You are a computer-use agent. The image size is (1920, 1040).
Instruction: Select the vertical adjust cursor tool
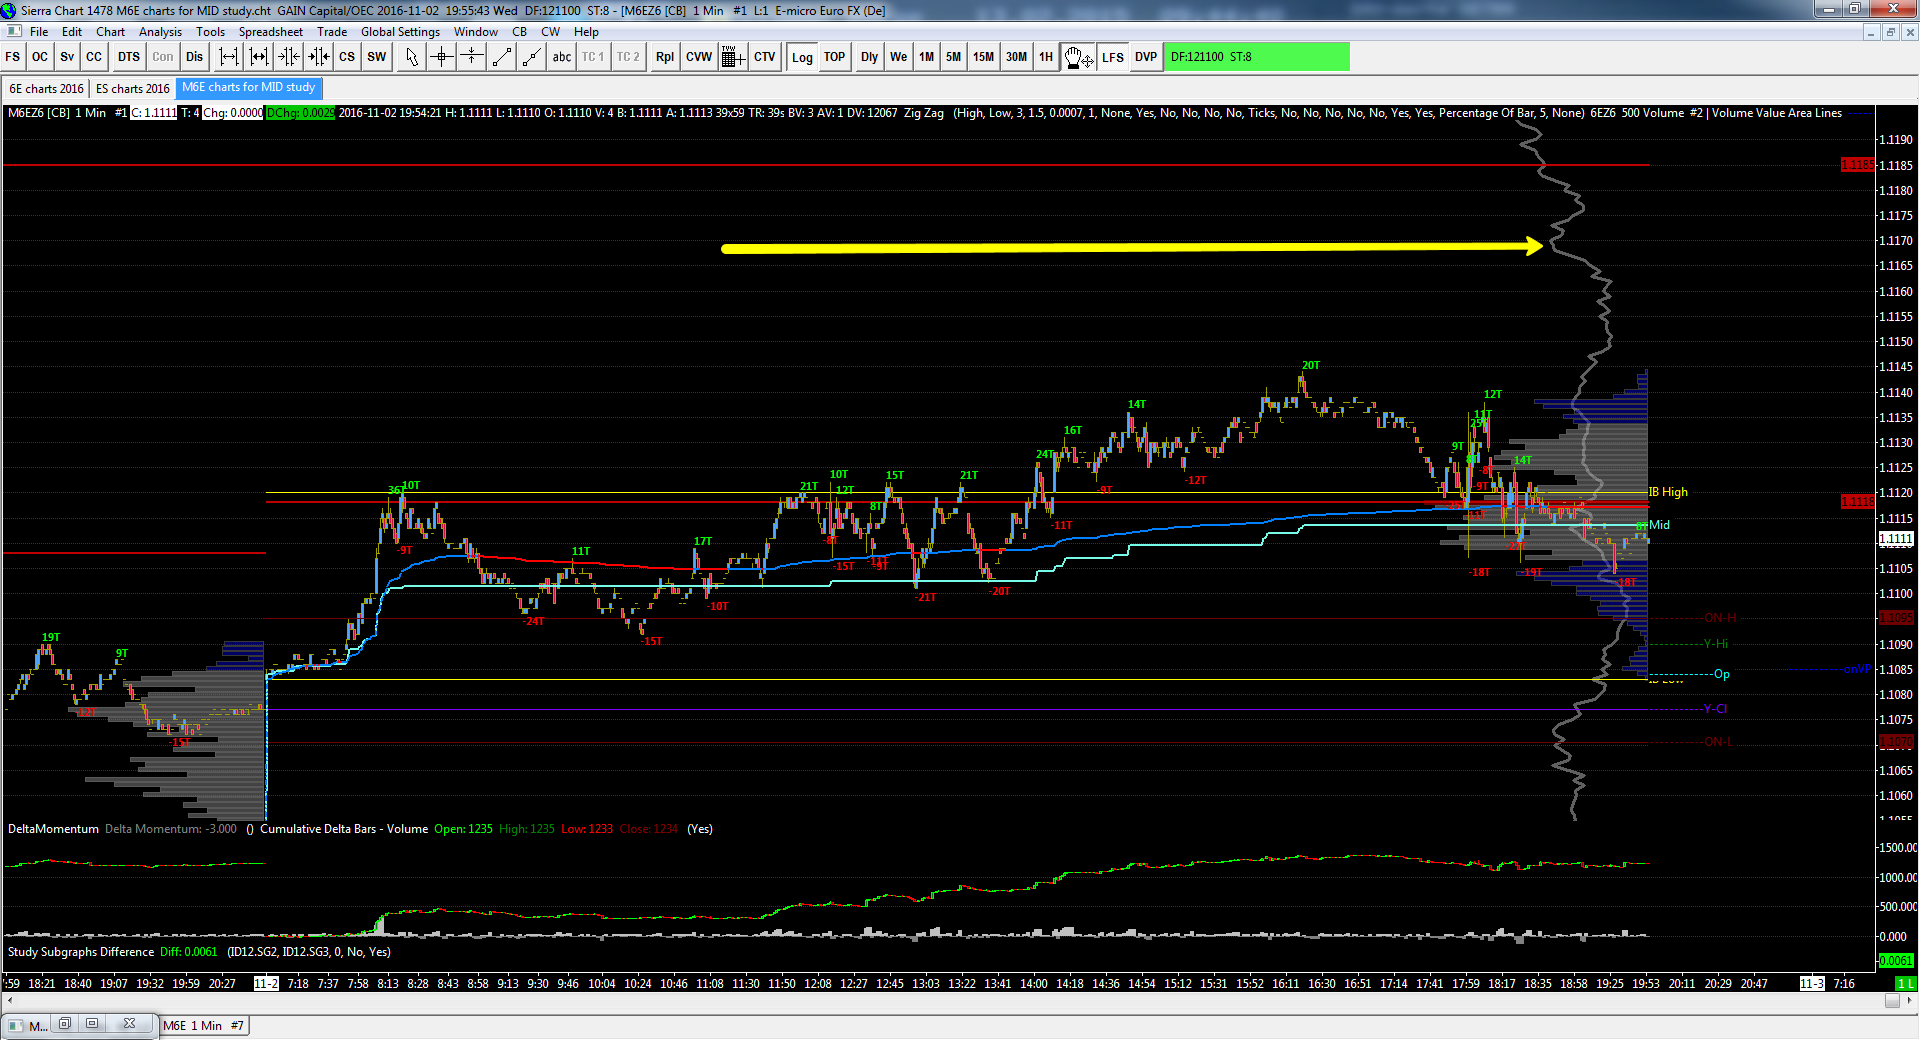472,57
